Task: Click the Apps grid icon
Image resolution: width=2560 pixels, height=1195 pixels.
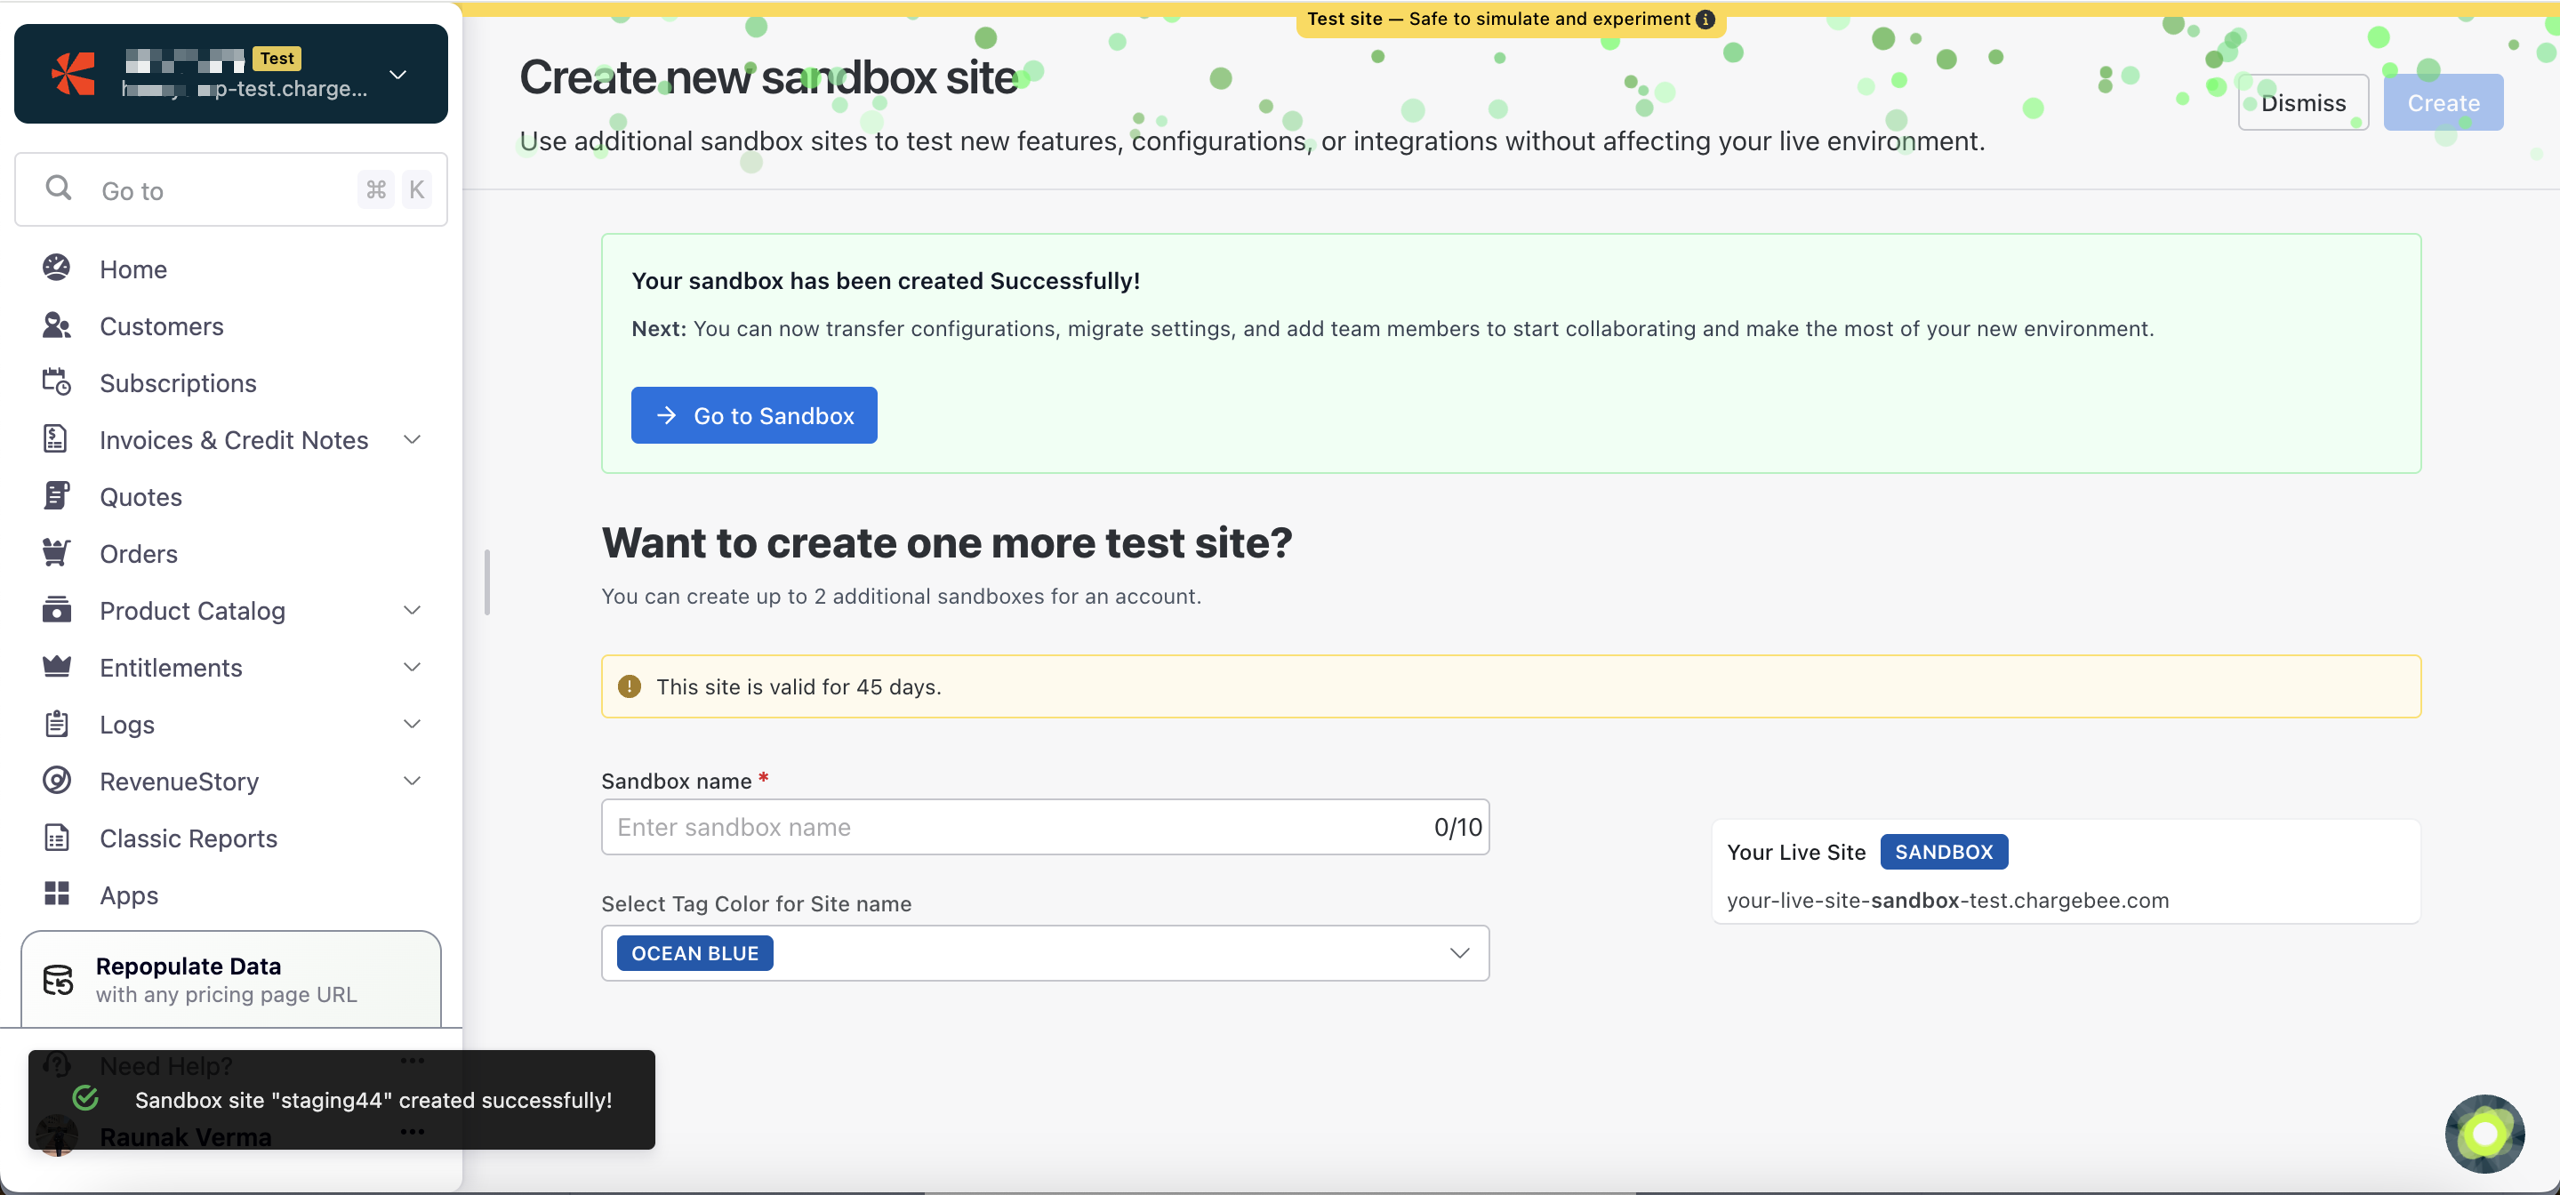Action: (57, 894)
